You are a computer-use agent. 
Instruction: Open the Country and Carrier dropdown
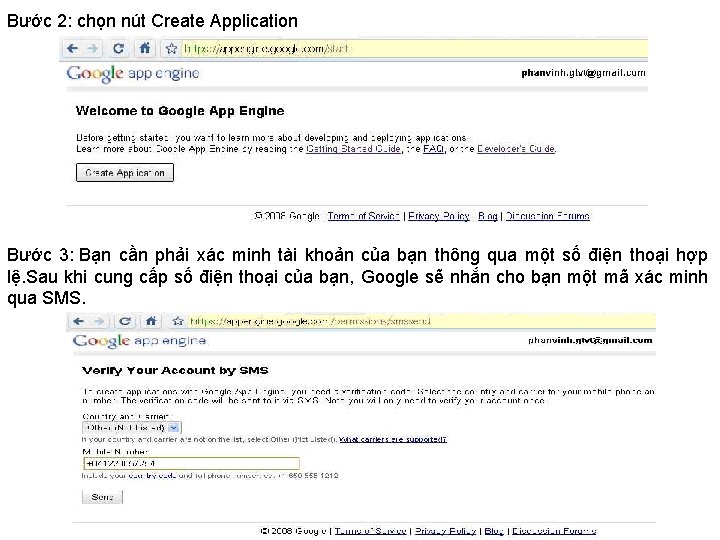pyautogui.click(x=132, y=428)
